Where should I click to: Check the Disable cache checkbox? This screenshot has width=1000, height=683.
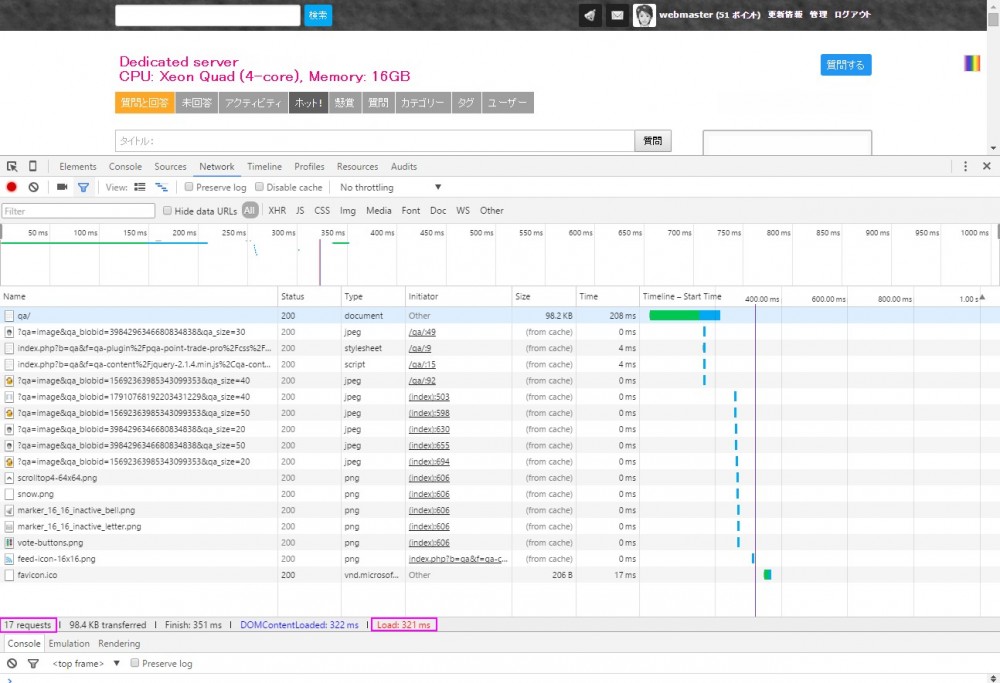pos(260,187)
